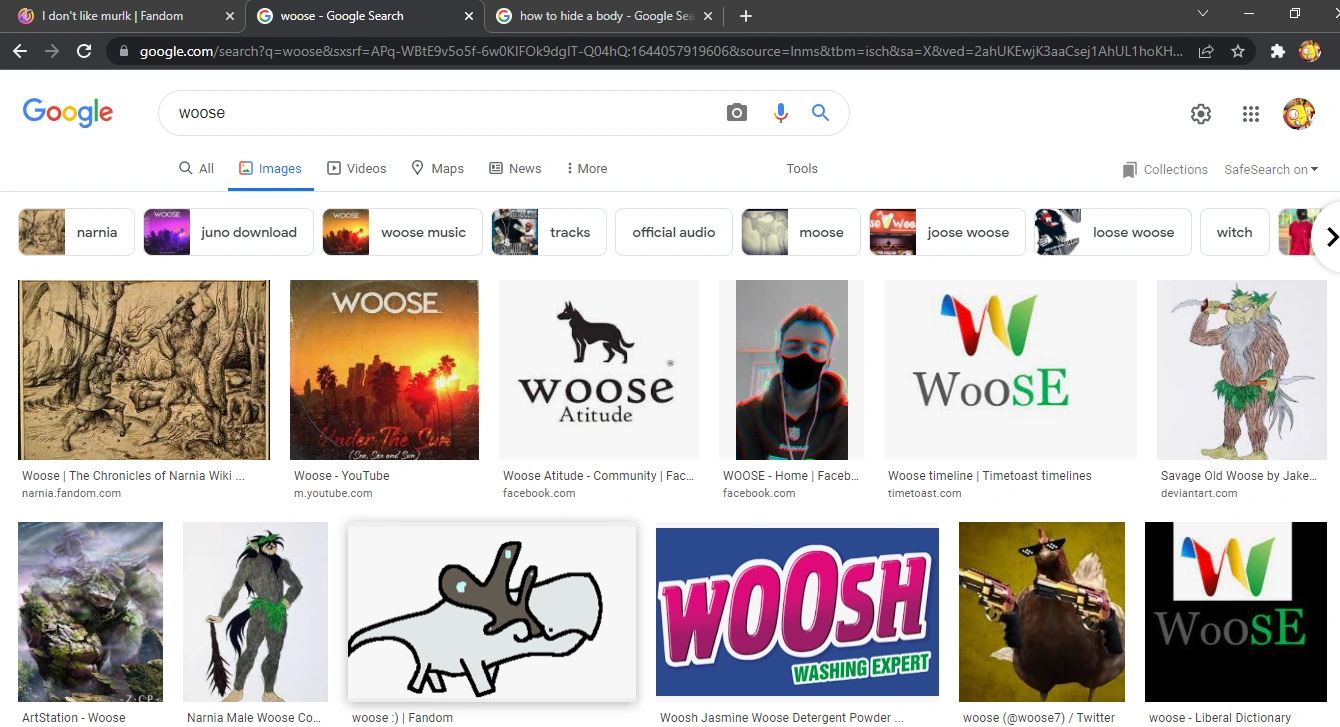The width and height of the screenshot is (1340, 727).
Task: Click the Google profile avatar
Action: point(1298,113)
